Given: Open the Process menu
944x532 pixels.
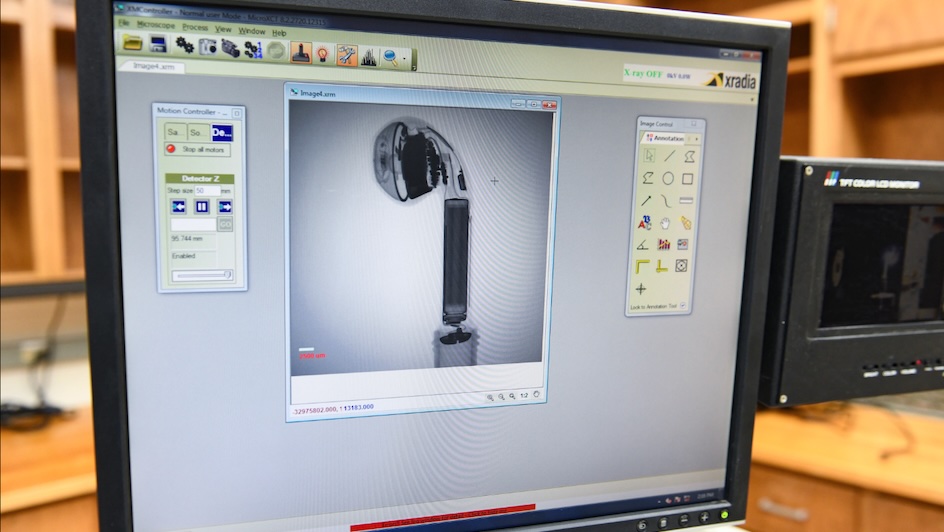Looking at the screenshot, I should 195,27.
